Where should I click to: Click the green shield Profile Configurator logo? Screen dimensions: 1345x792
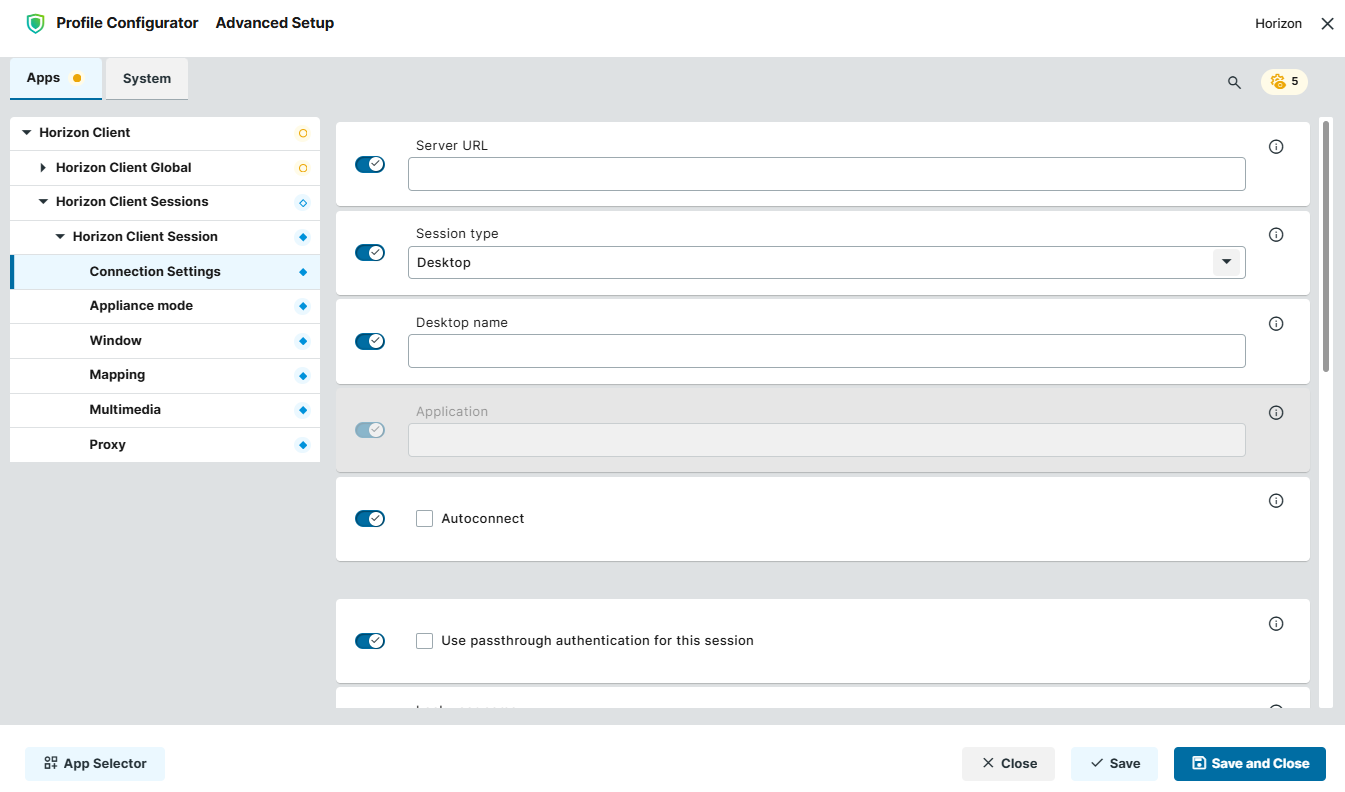point(36,23)
